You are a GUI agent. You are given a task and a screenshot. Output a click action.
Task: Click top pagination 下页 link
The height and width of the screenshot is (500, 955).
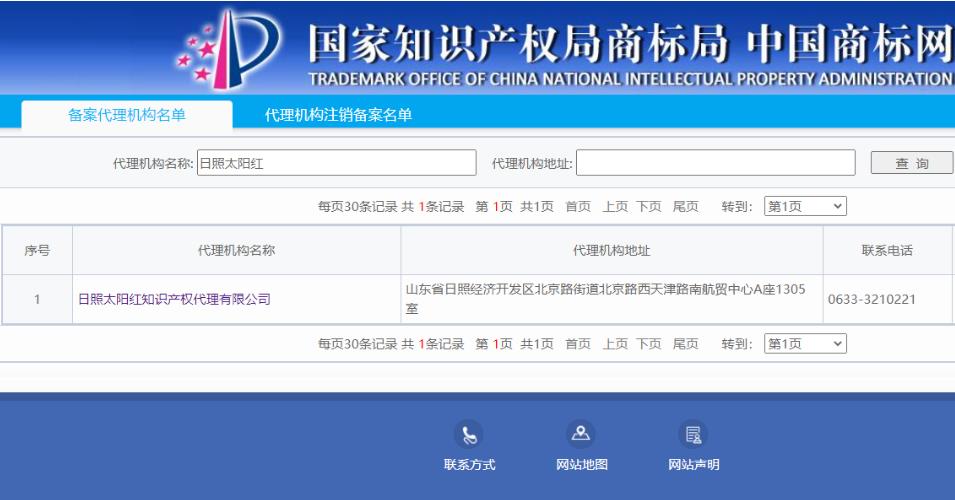point(649,206)
